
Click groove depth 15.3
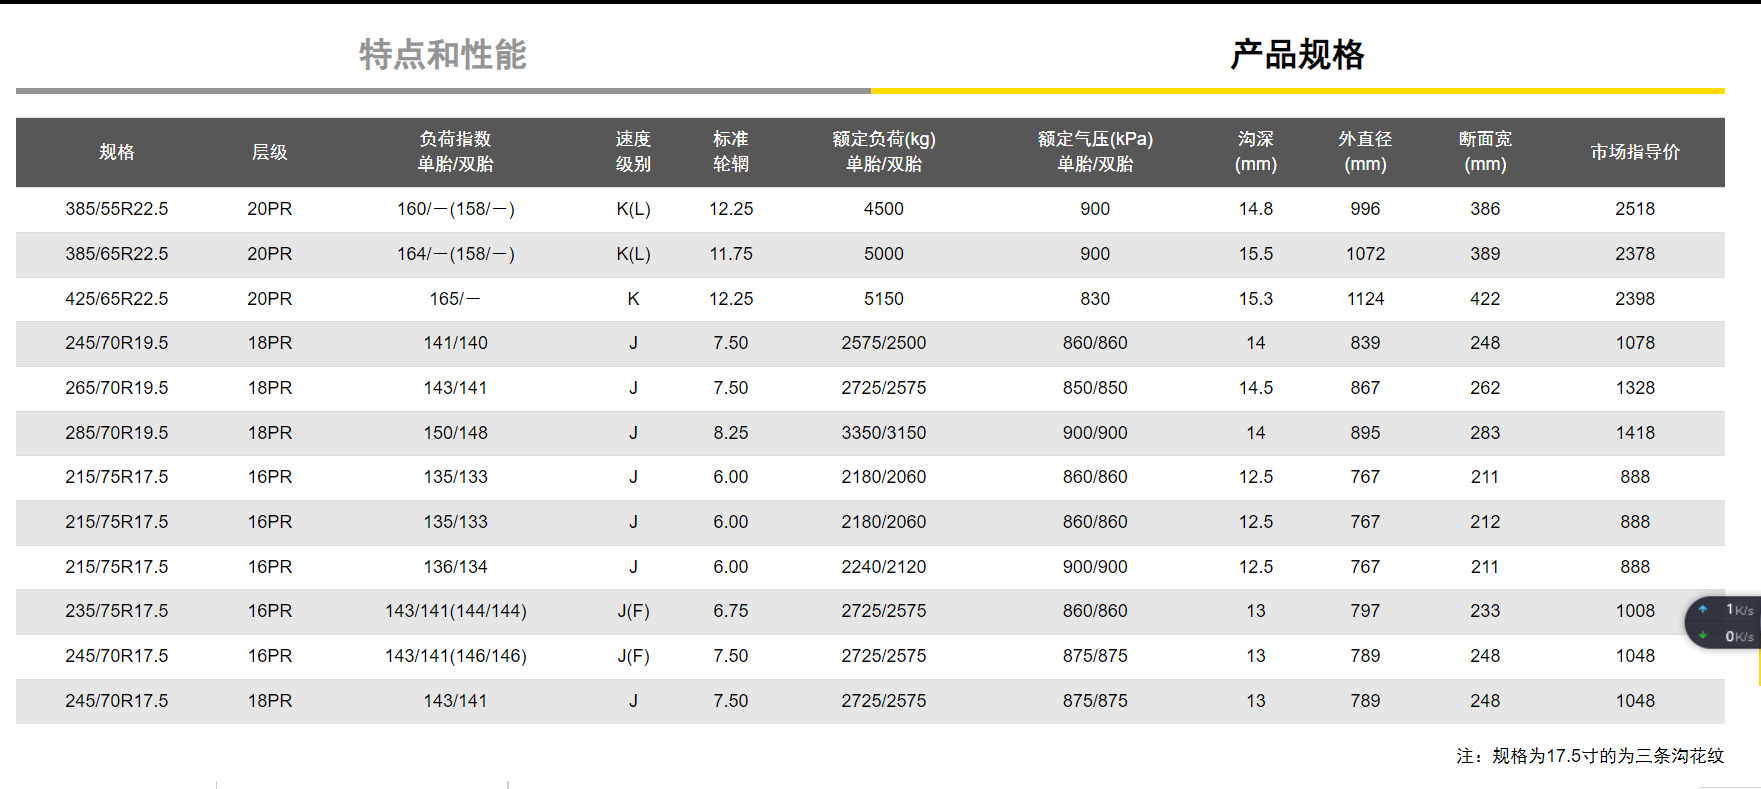1256,299
